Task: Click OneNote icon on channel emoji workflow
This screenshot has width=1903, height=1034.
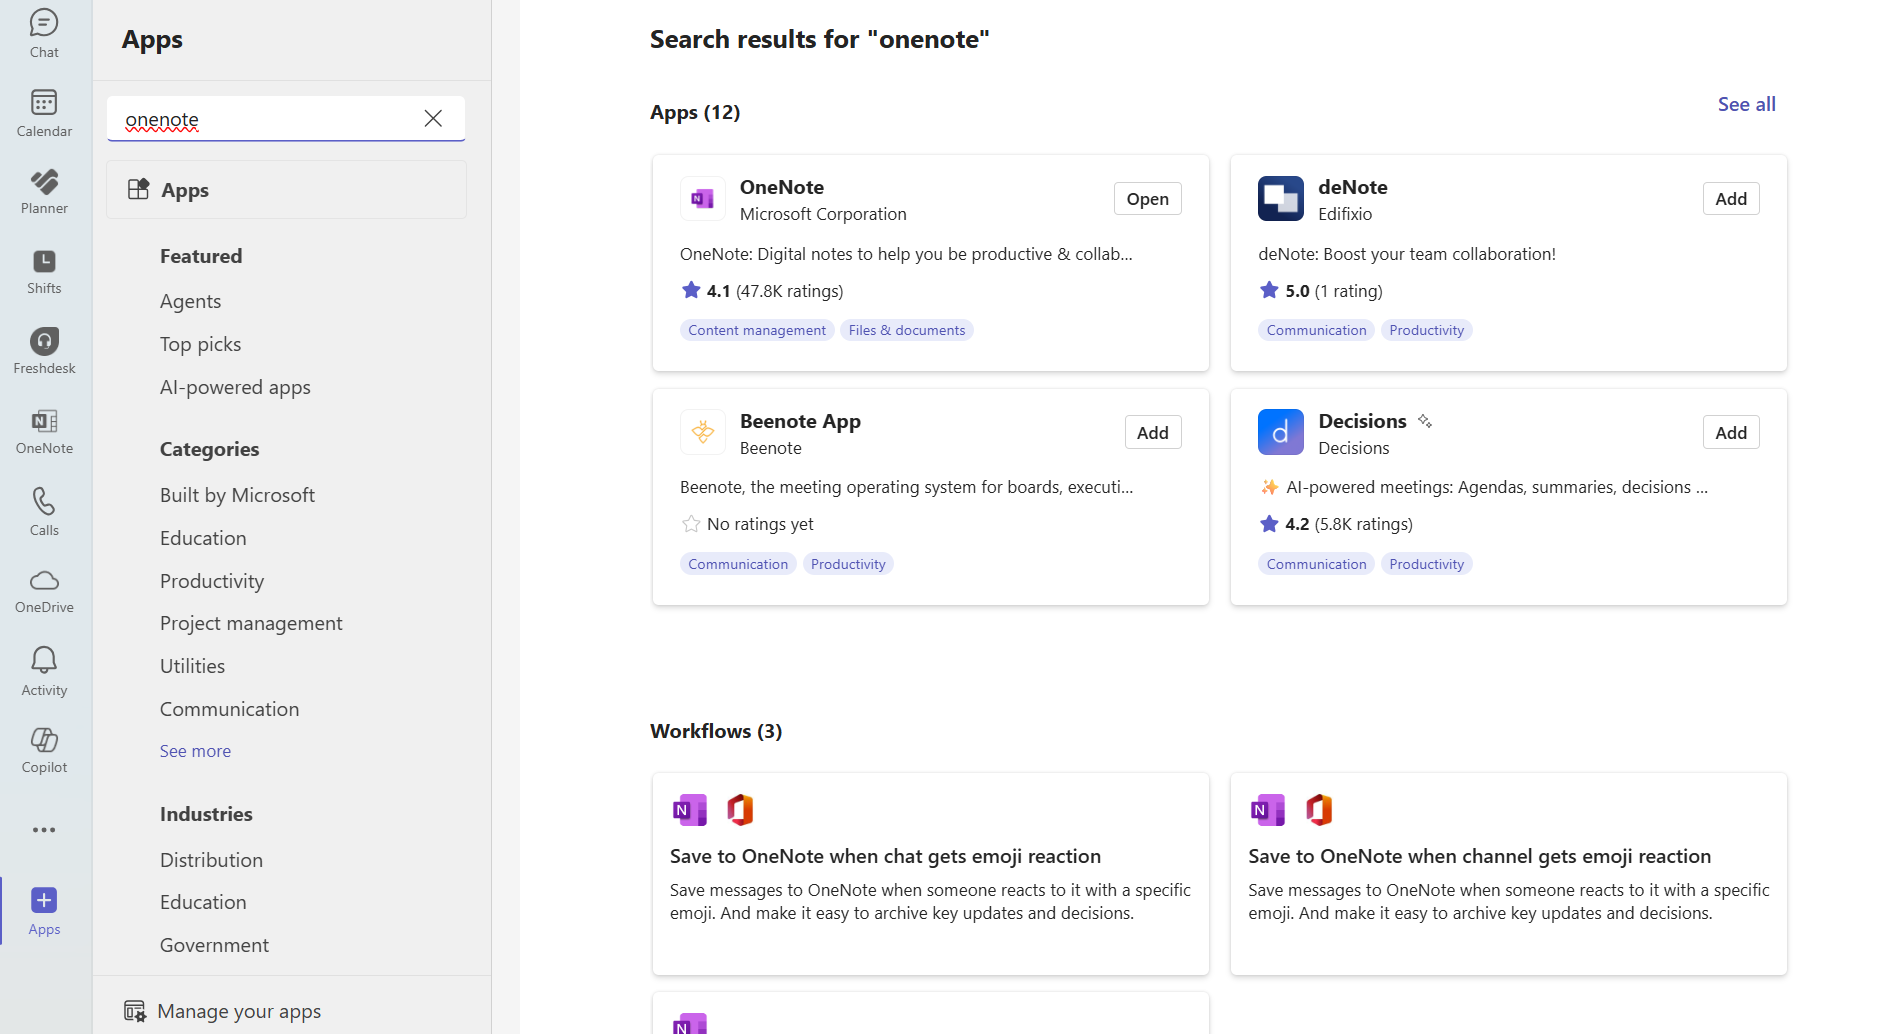Action: coord(1268,809)
